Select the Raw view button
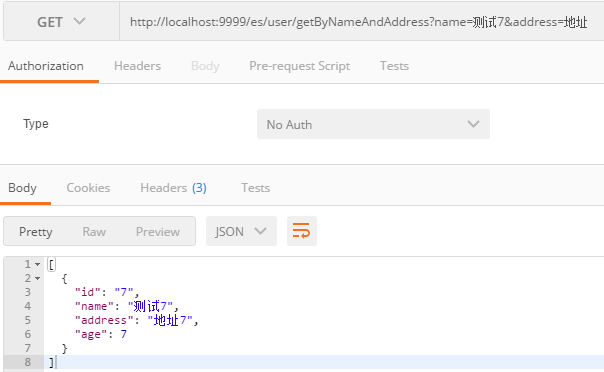Viewport: 604px width, 372px height. [x=94, y=231]
